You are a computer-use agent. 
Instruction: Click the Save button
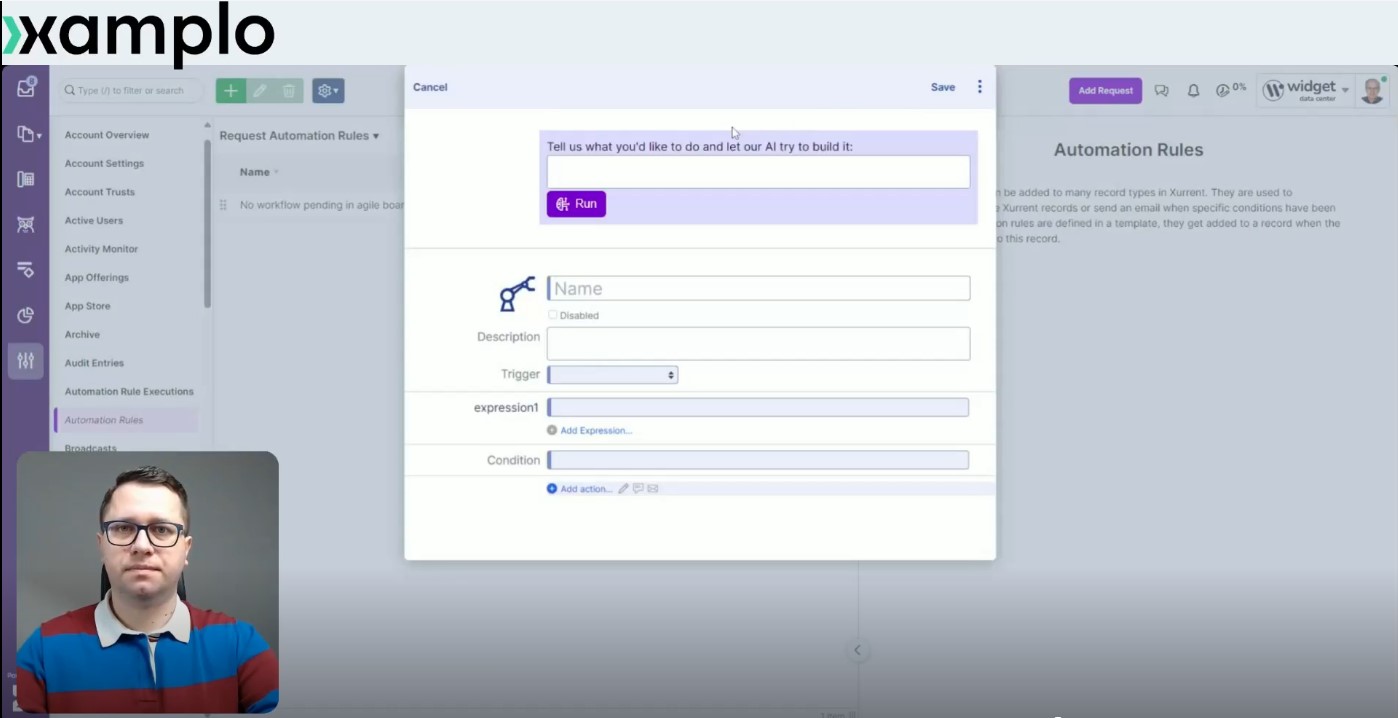[942, 87]
